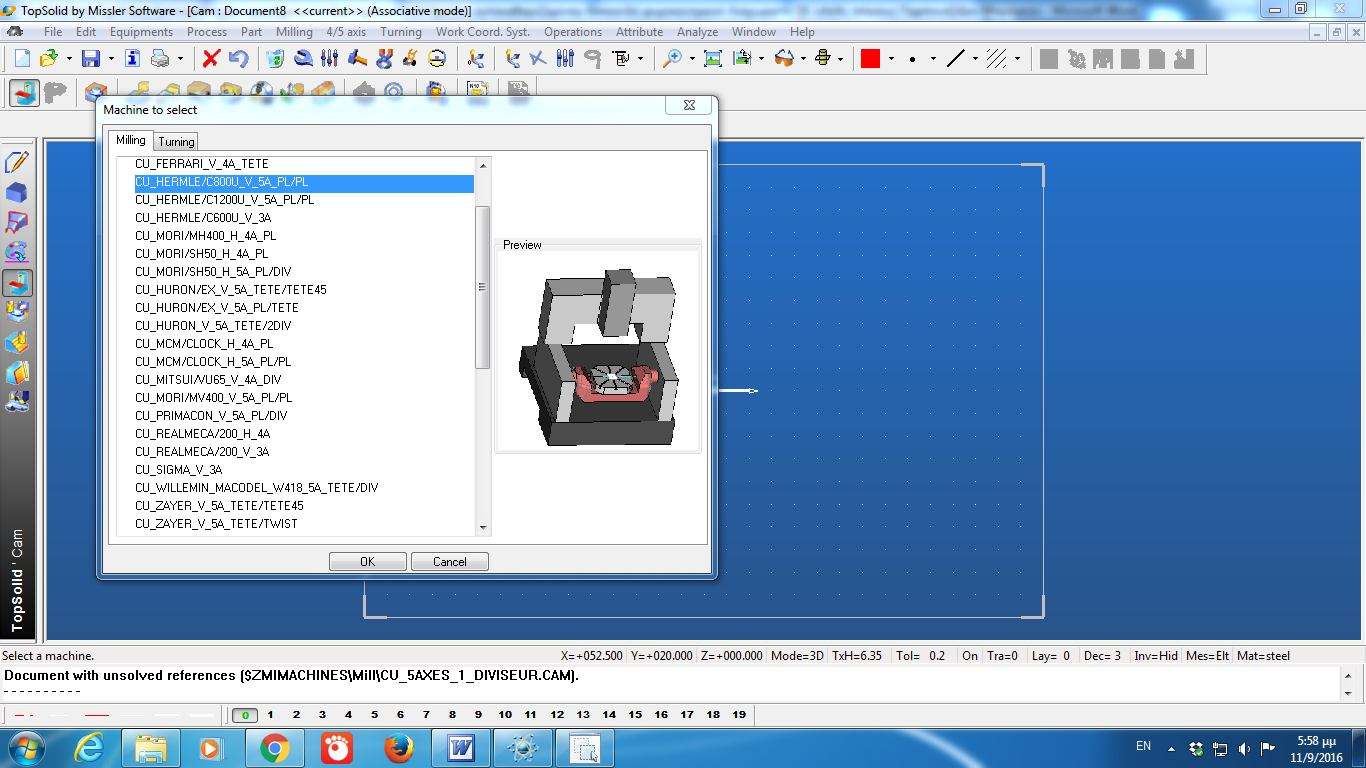This screenshot has width=1366, height=768.
Task: Click the surface design icon in left sidebar
Action: point(17,222)
